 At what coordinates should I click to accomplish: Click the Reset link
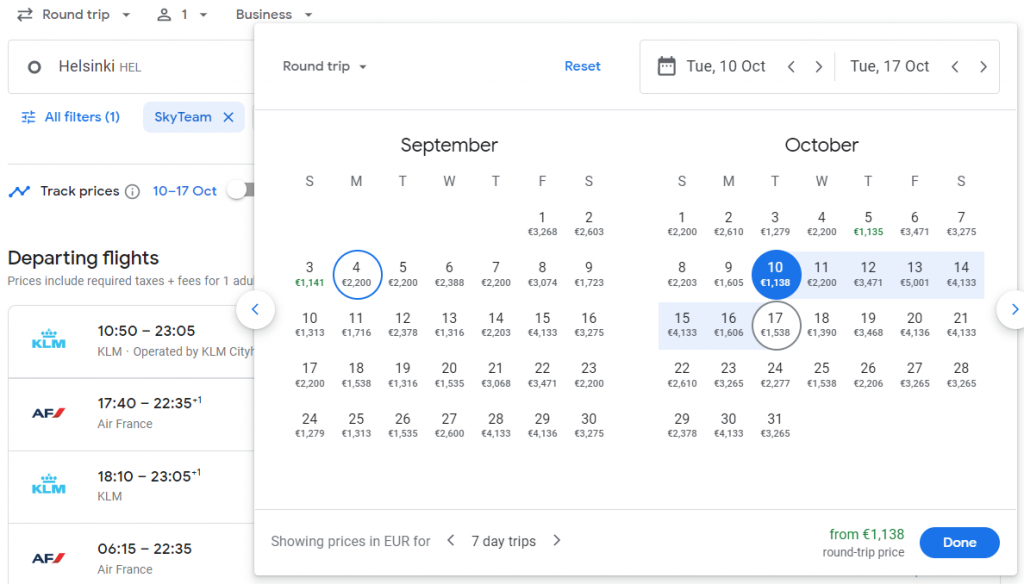click(582, 66)
